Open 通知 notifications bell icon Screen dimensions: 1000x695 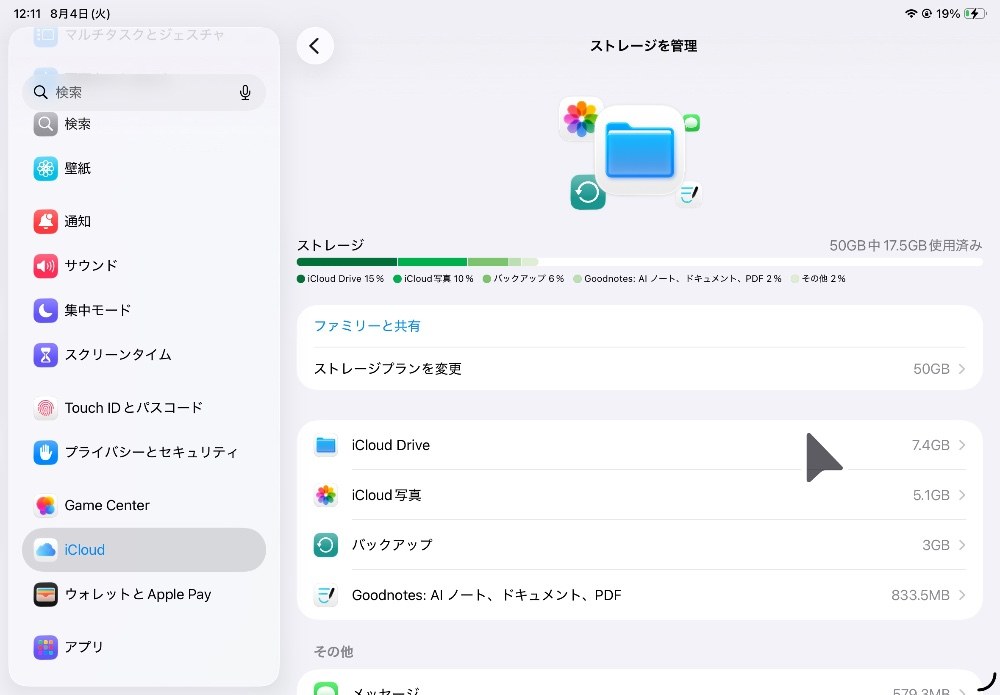pyautogui.click(x=45, y=221)
